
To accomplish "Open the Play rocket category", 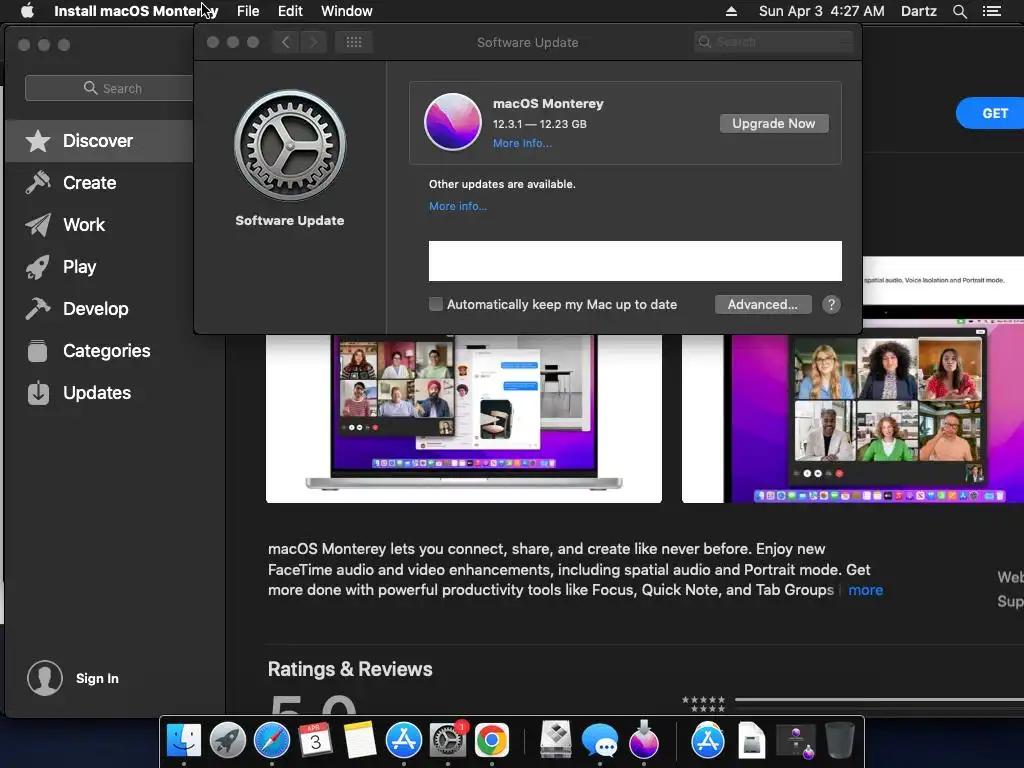I will [79, 266].
